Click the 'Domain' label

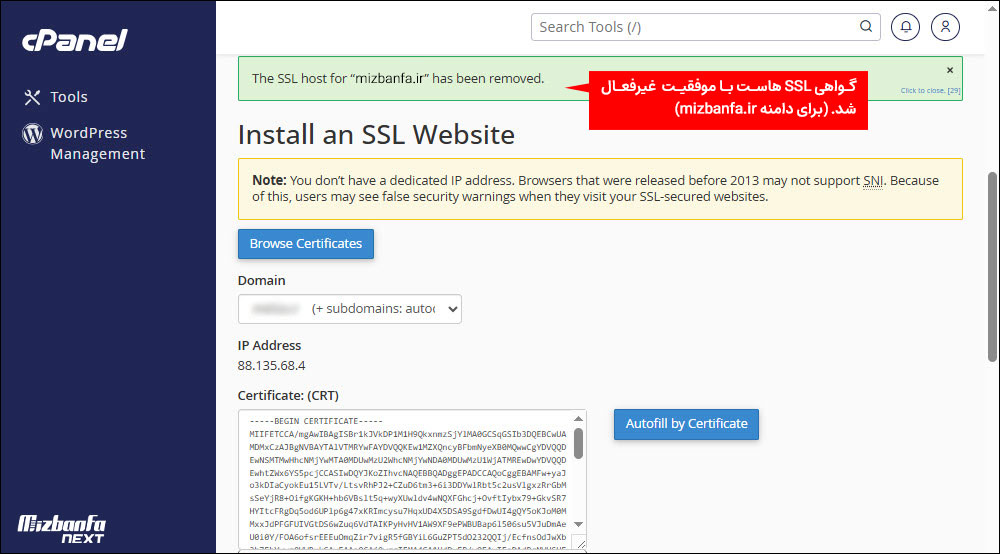[261, 281]
